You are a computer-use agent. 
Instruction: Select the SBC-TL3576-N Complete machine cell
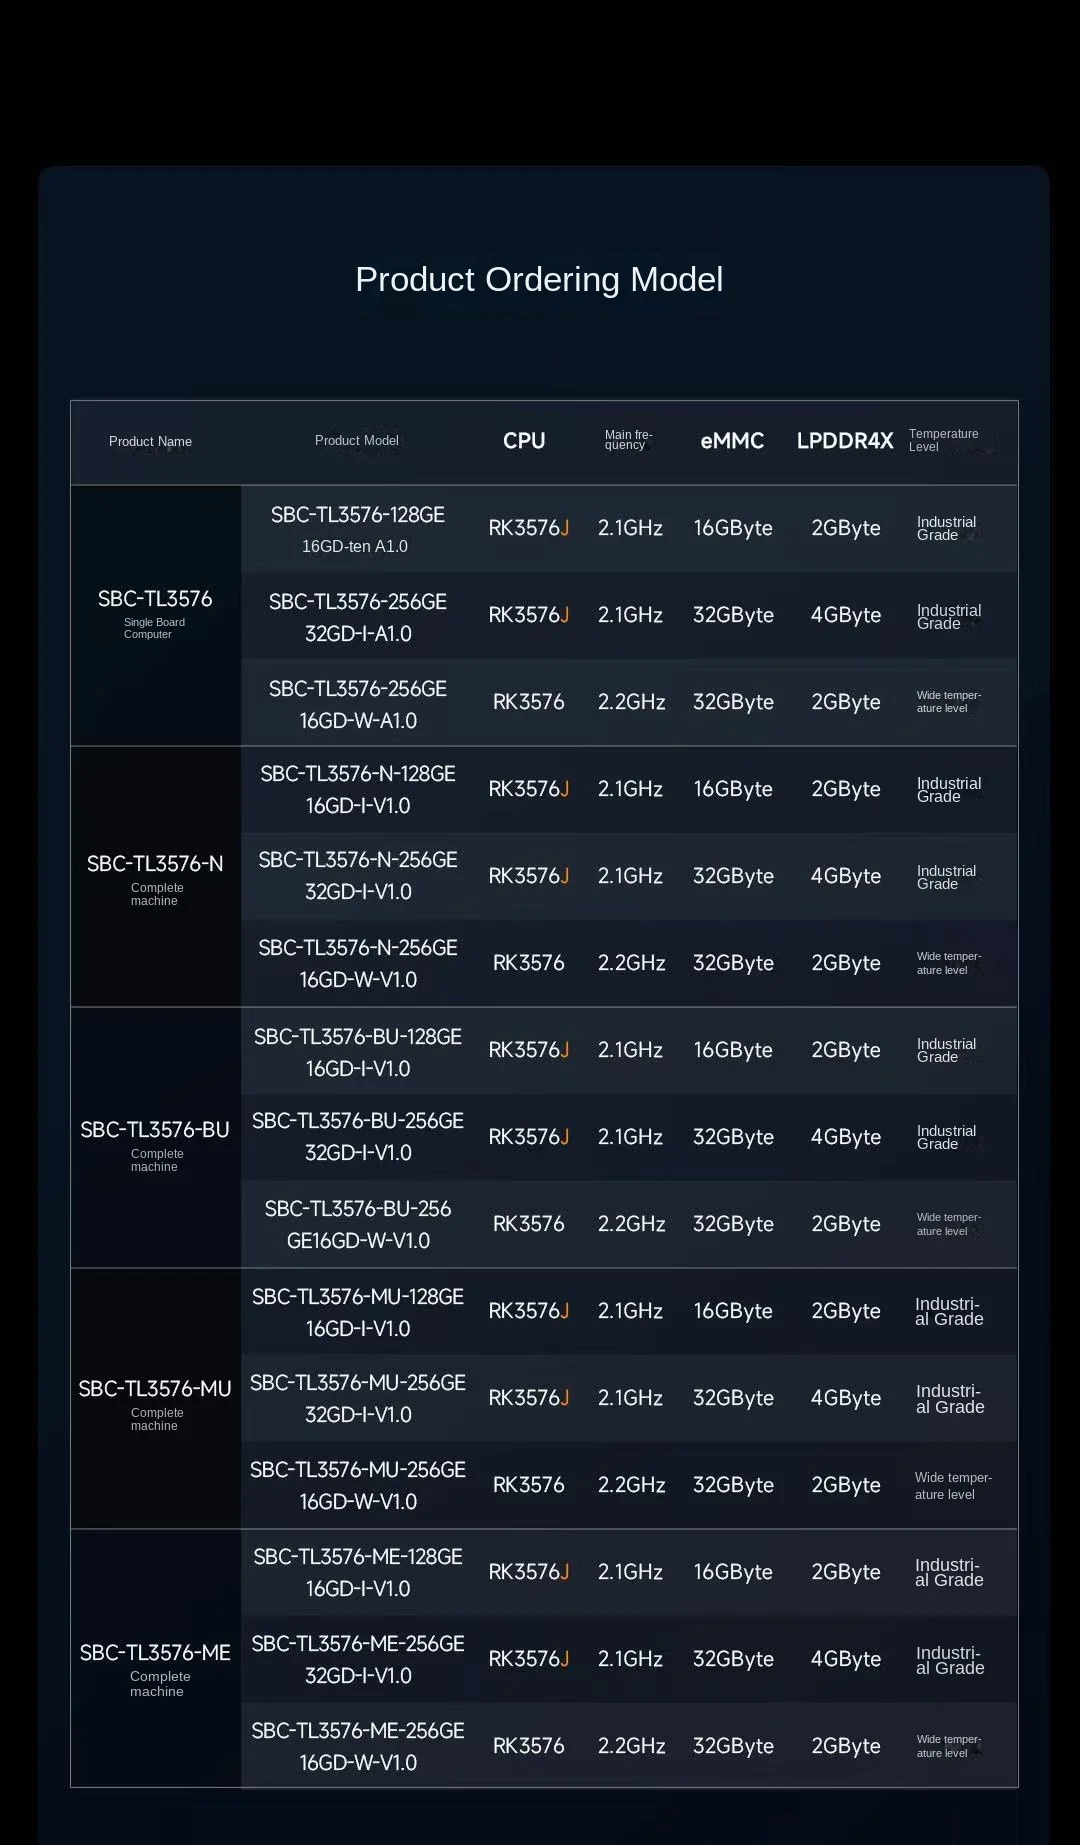coord(155,877)
